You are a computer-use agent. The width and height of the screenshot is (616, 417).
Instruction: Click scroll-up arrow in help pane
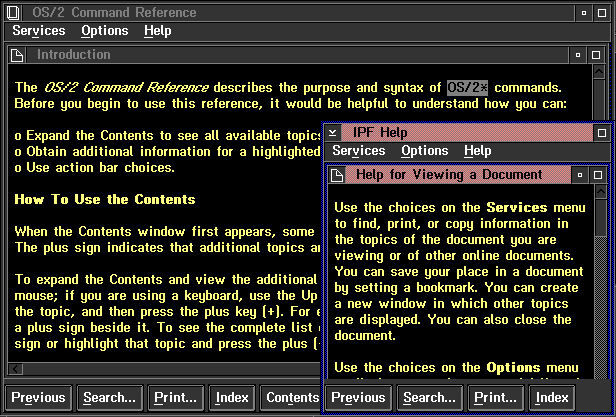point(601,192)
